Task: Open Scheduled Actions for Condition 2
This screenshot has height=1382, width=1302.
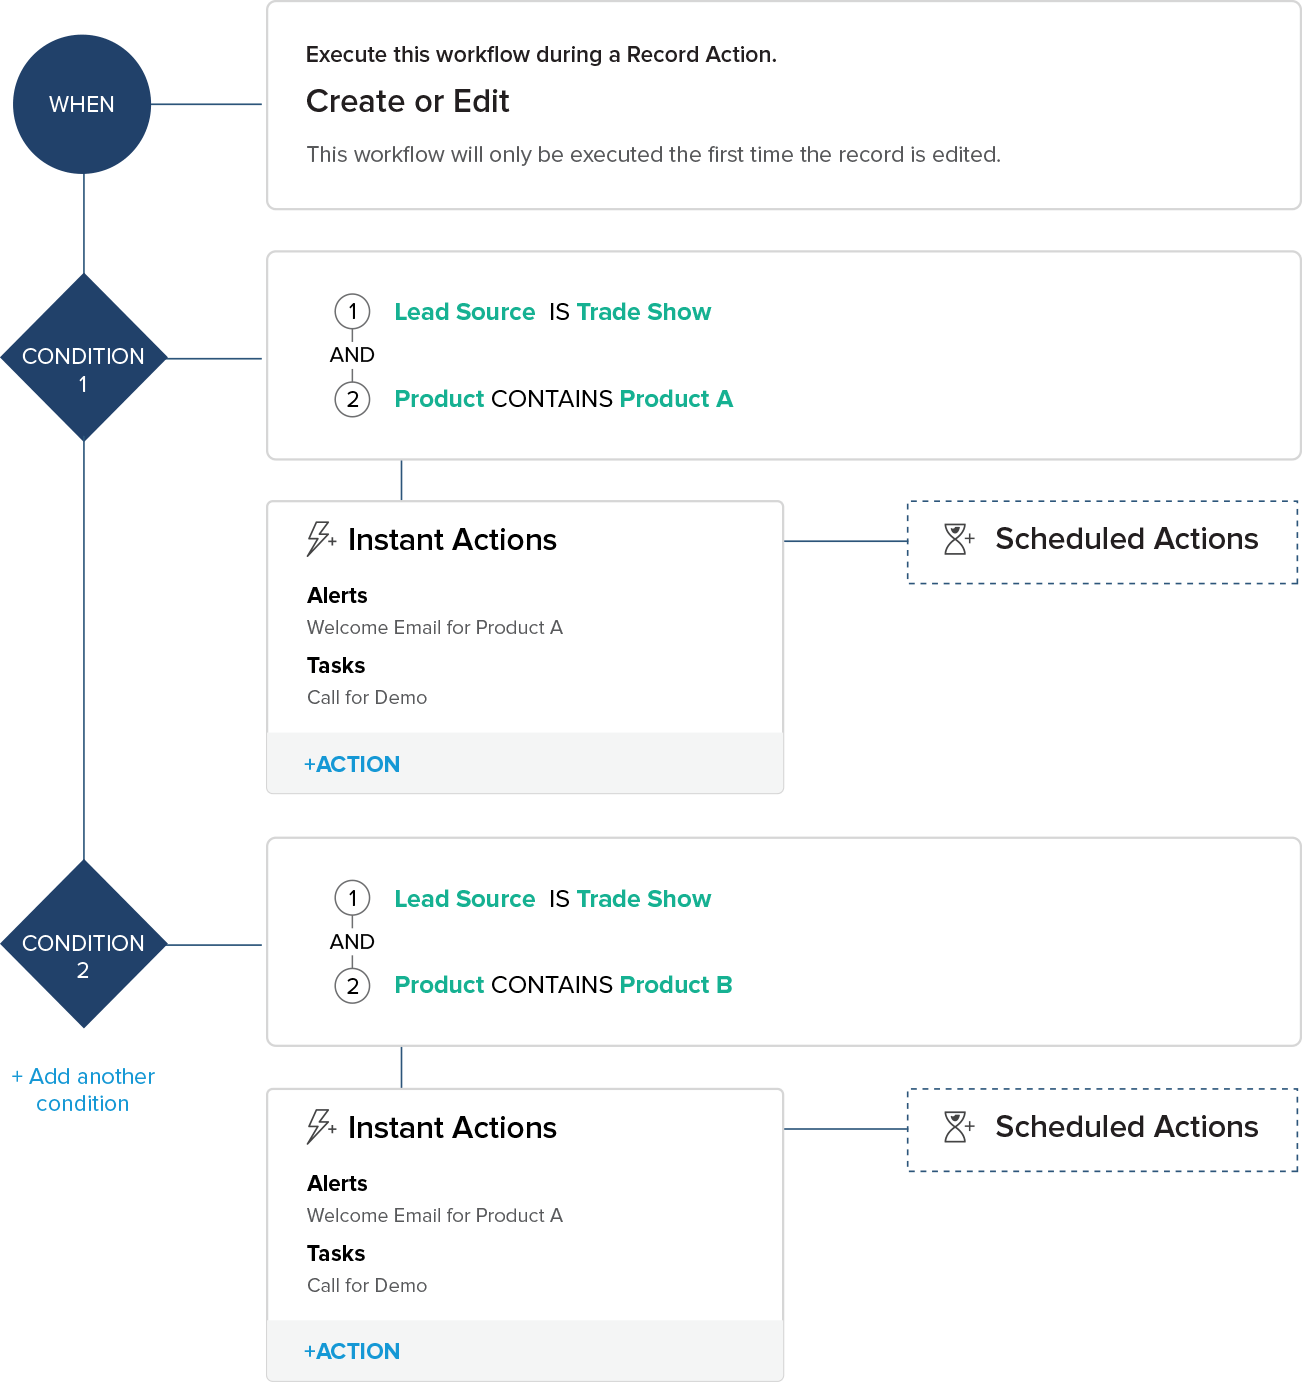Action: (1126, 1127)
